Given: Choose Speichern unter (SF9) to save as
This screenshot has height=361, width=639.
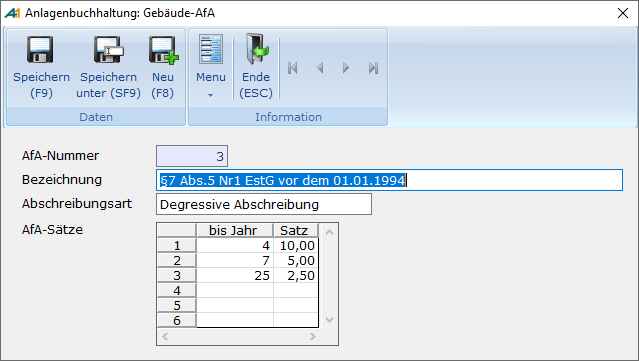Looking at the screenshot, I should point(108,67).
